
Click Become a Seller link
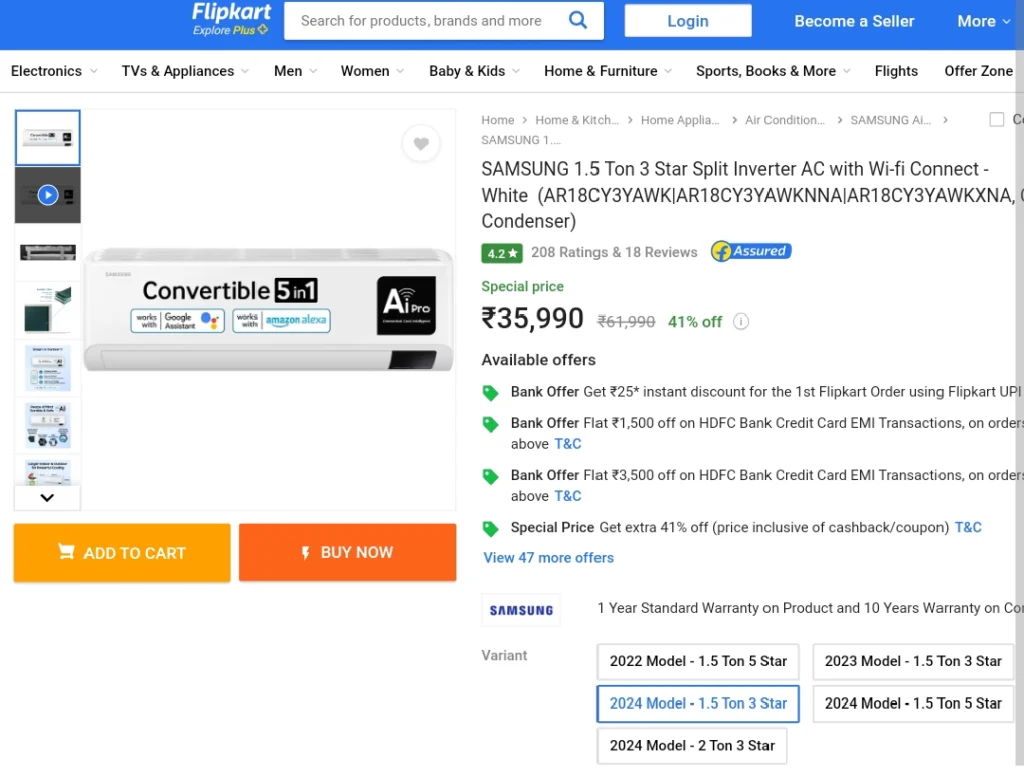854,22
